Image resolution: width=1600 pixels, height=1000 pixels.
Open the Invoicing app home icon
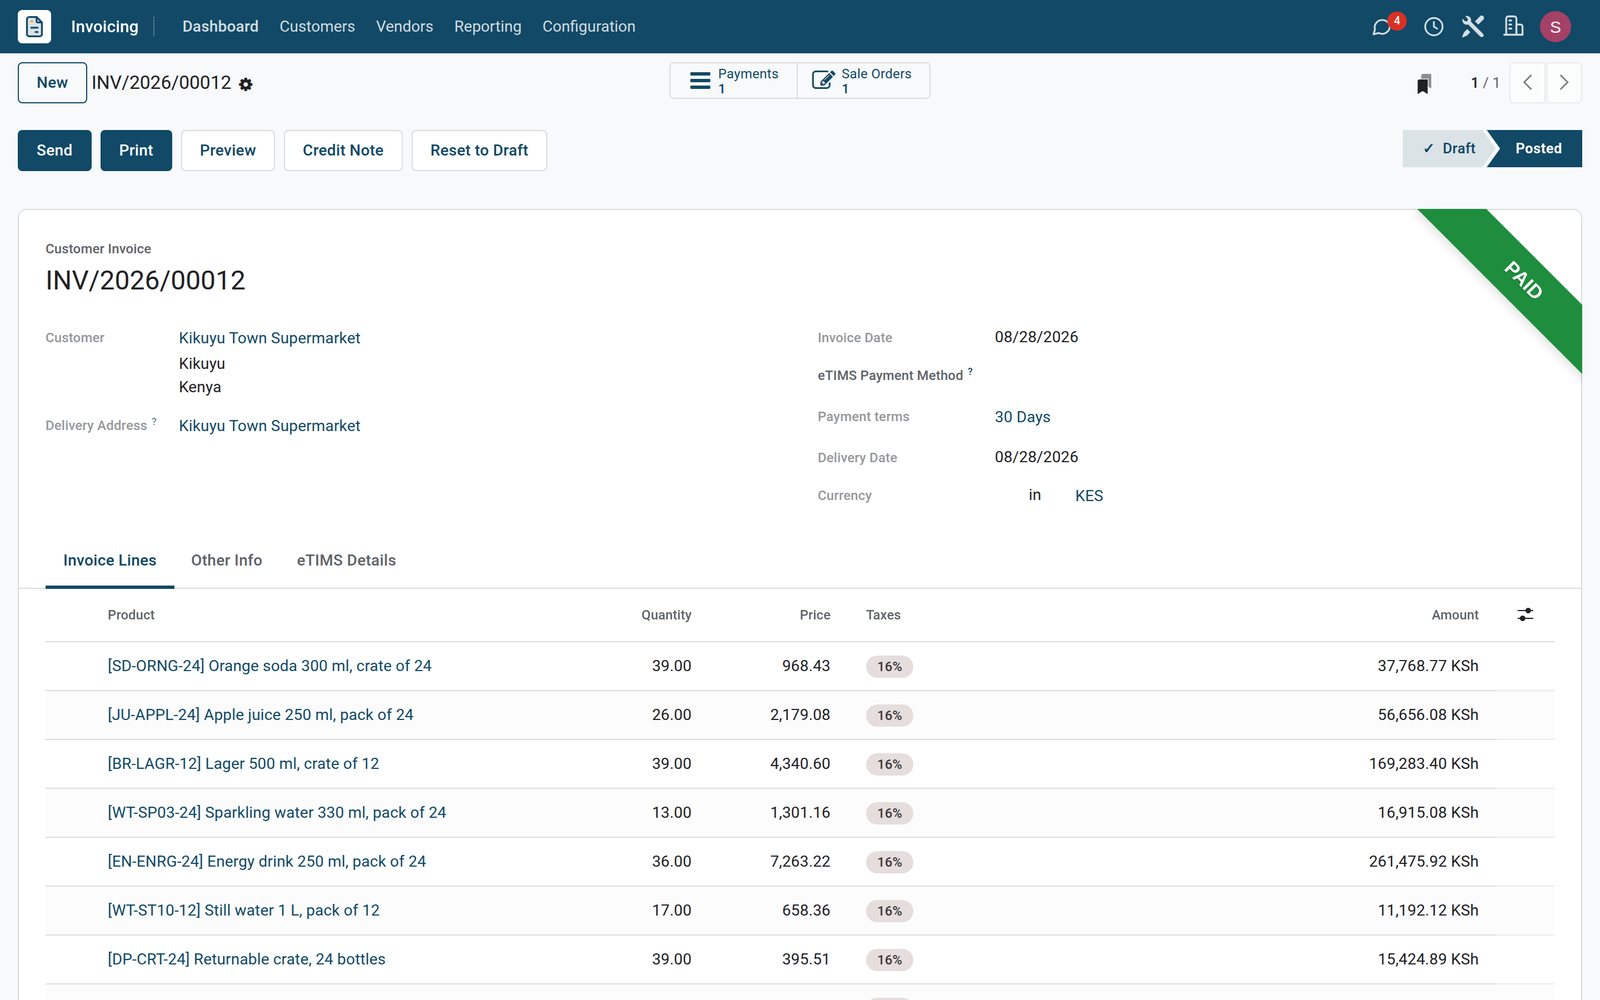[x=34, y=26]
